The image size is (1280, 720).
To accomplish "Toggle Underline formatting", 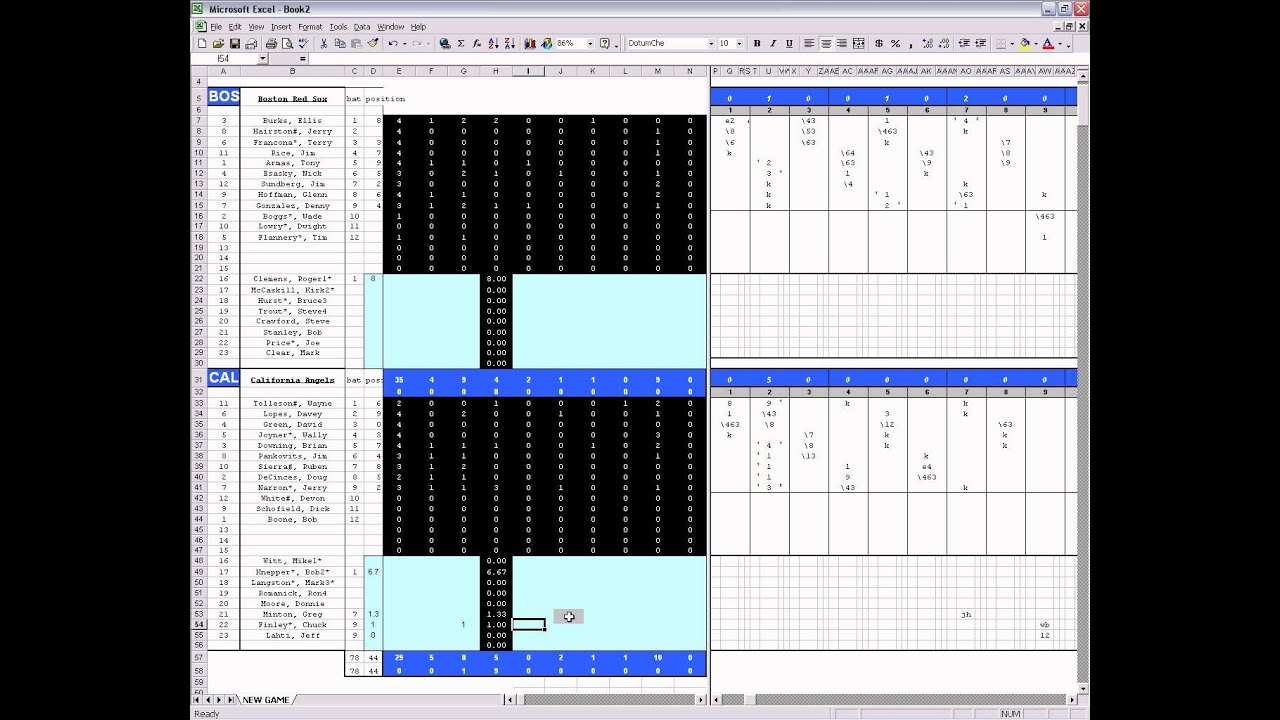I will (x=789, y=44).
